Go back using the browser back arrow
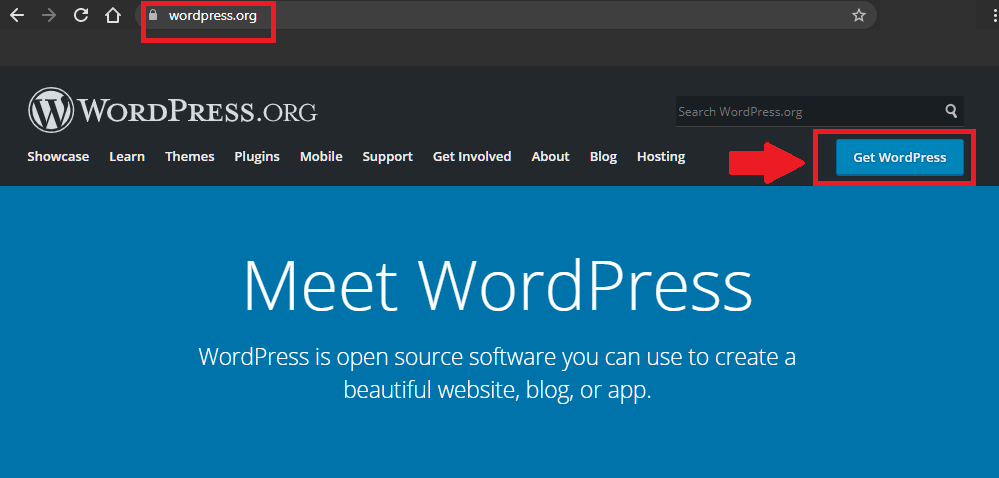999x478 pixels. [17, 15]
